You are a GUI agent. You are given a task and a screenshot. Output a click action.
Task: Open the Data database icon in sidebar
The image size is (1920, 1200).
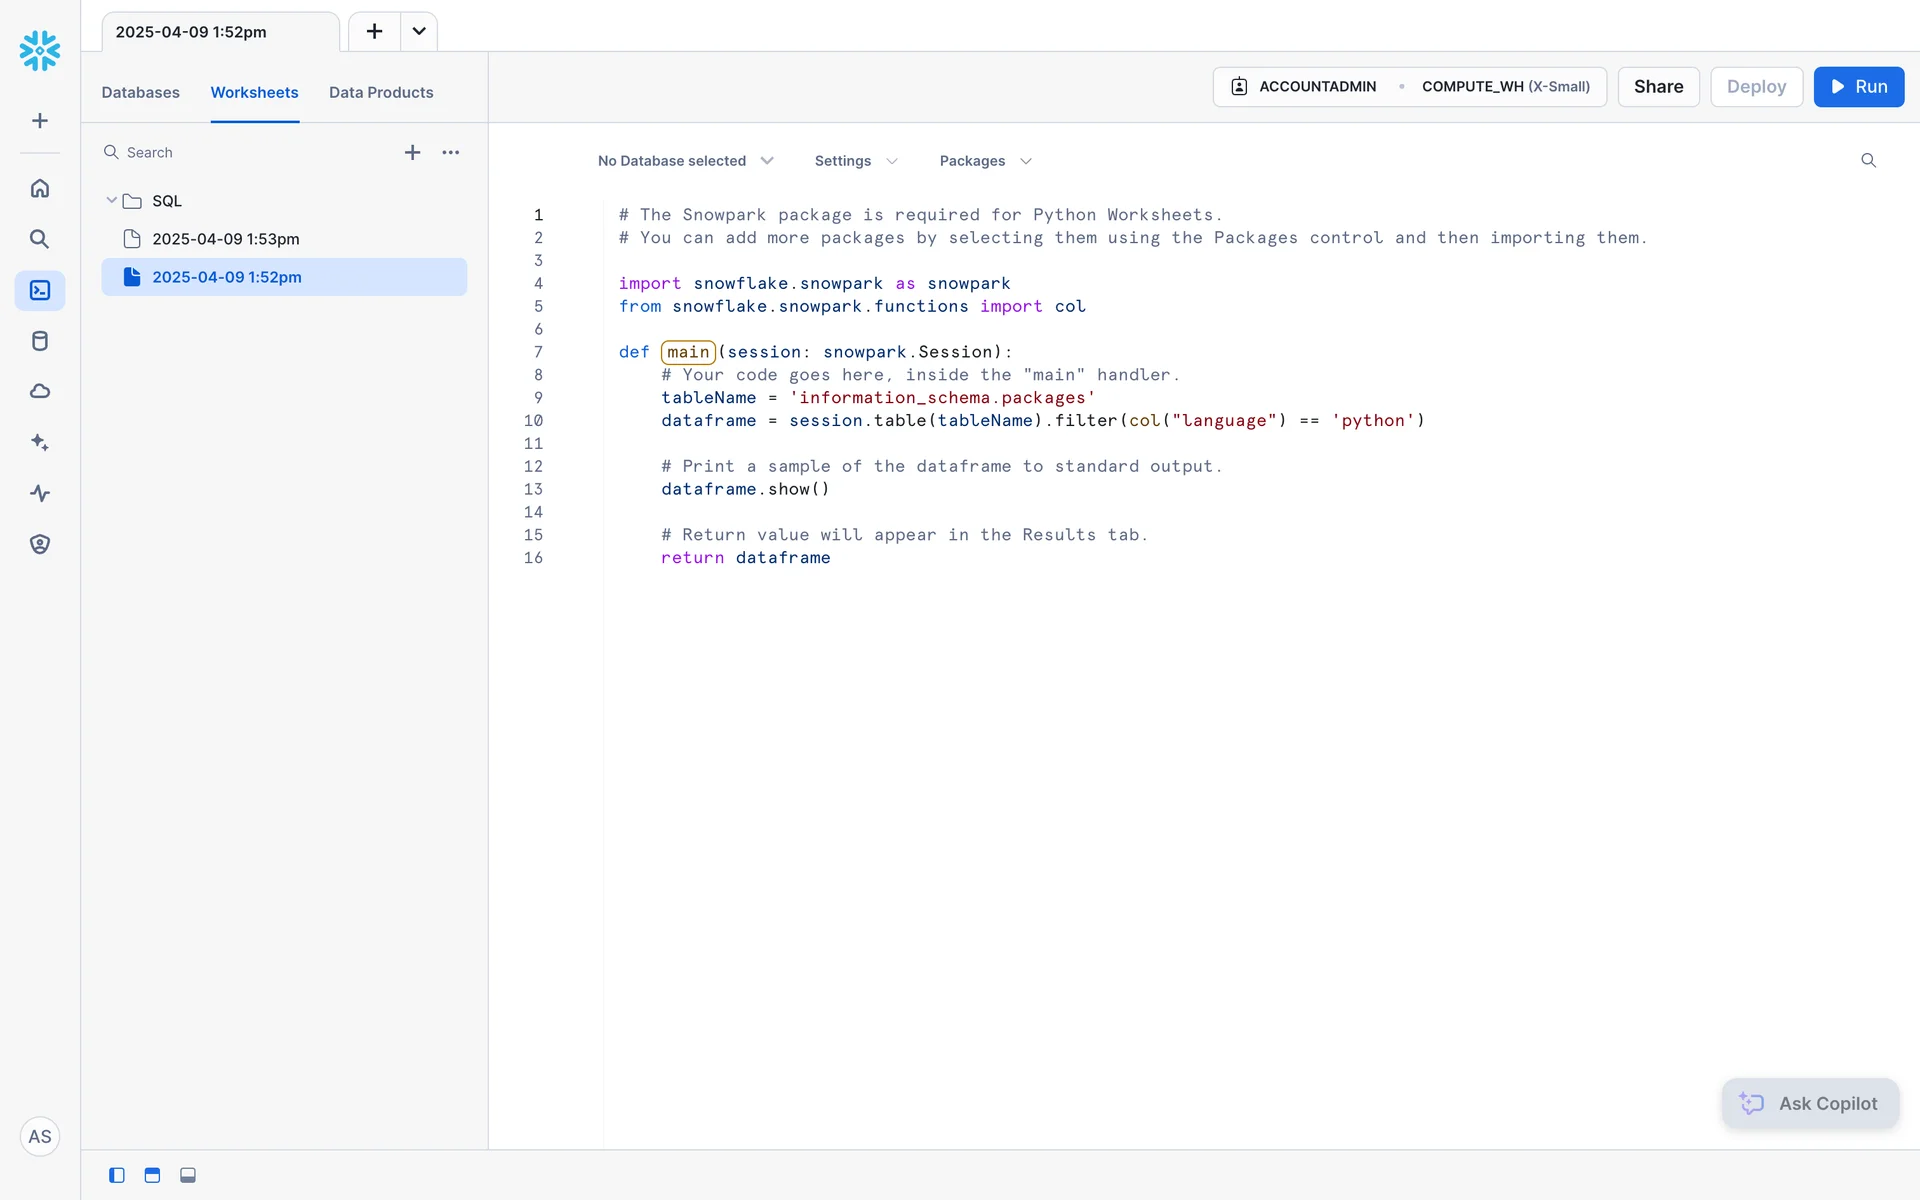coord(40,341)
